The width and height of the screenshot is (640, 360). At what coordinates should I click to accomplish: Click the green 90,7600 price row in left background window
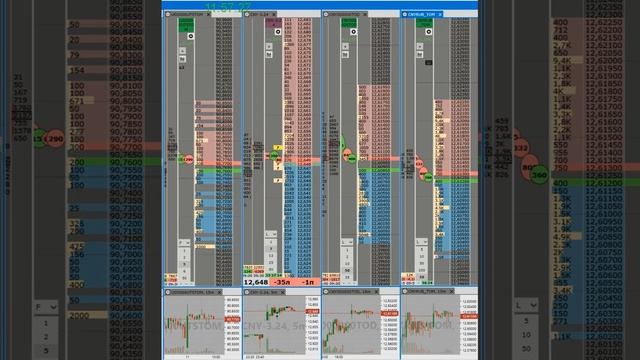click(114, 162)
